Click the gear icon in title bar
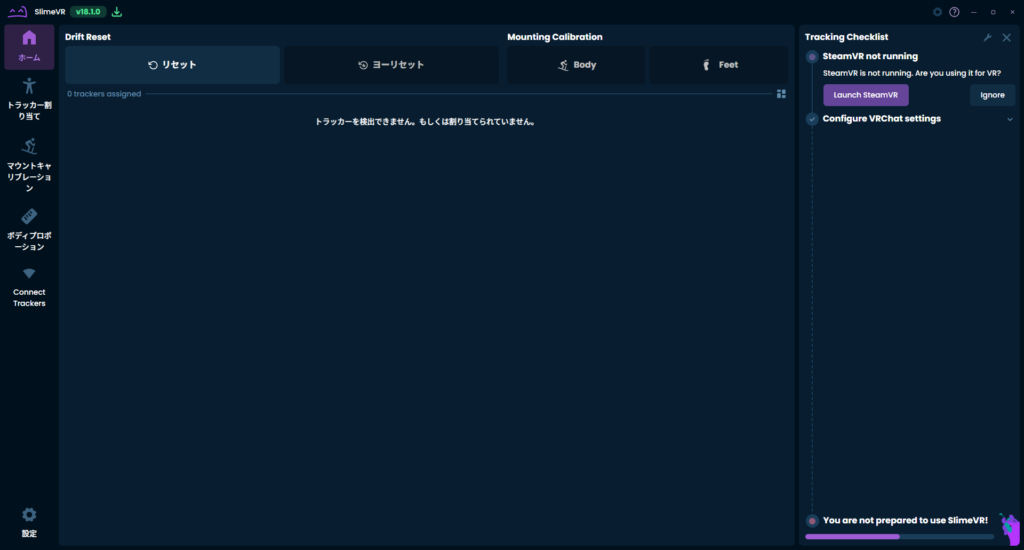The image size is (1024, 550). point(937,12)
